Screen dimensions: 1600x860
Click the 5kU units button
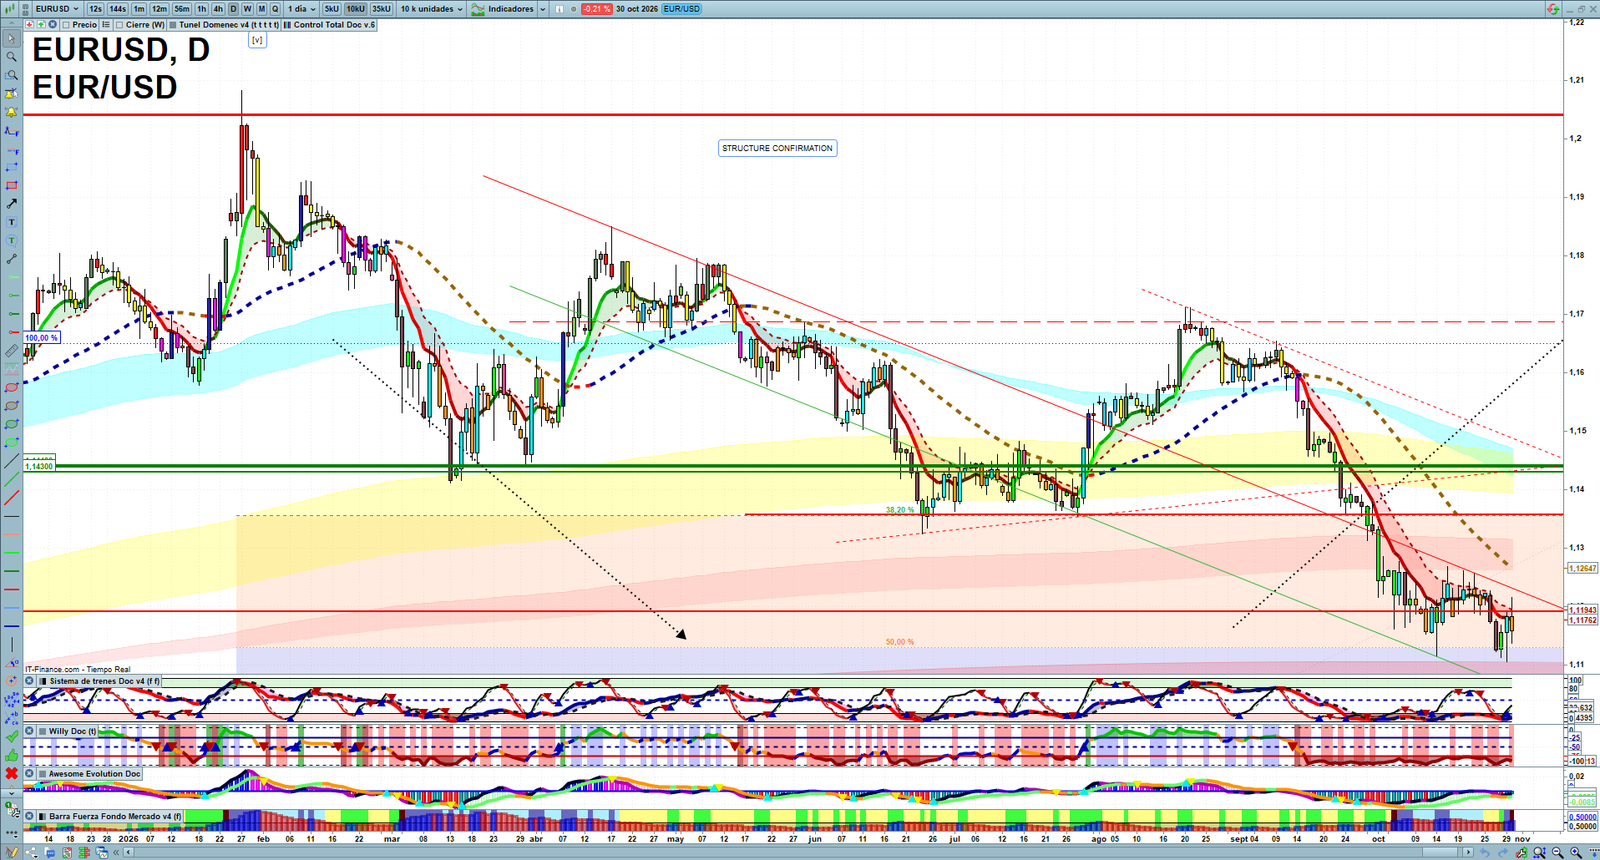tap(332, 9)
